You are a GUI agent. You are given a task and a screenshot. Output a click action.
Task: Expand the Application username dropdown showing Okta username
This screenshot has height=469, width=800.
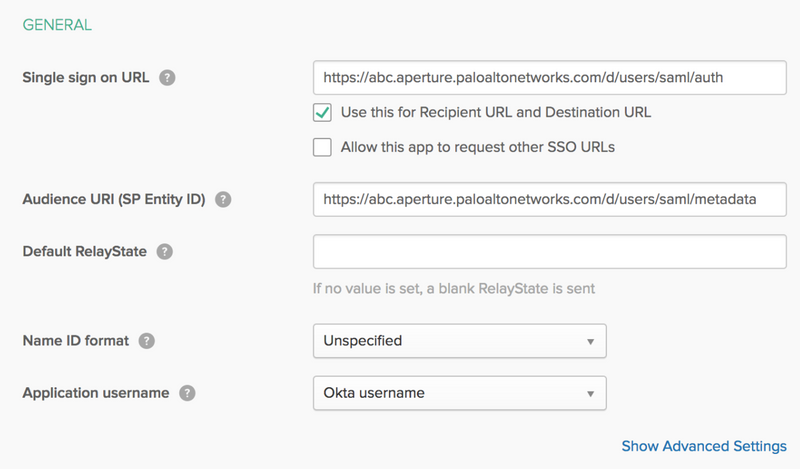click(x=460, y=393)
